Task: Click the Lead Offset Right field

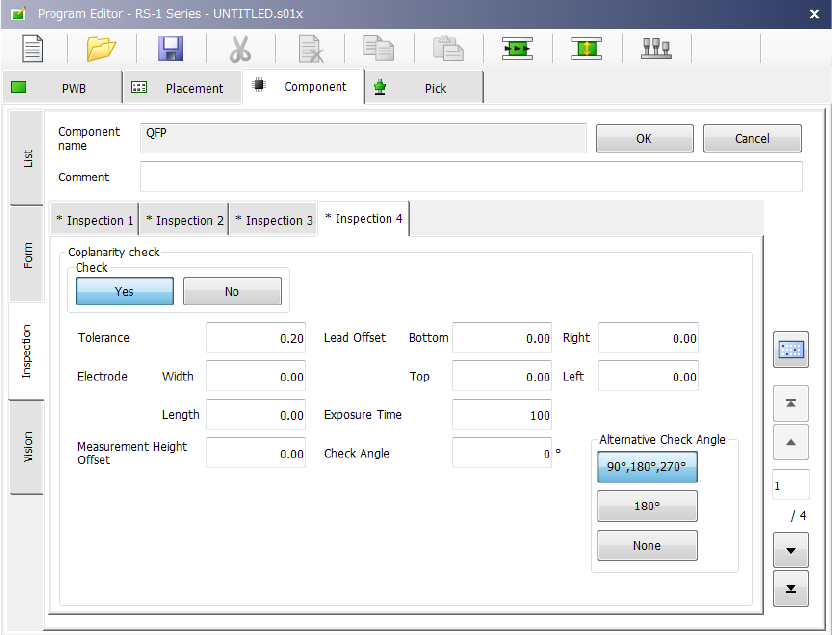Action: point(648,337)
